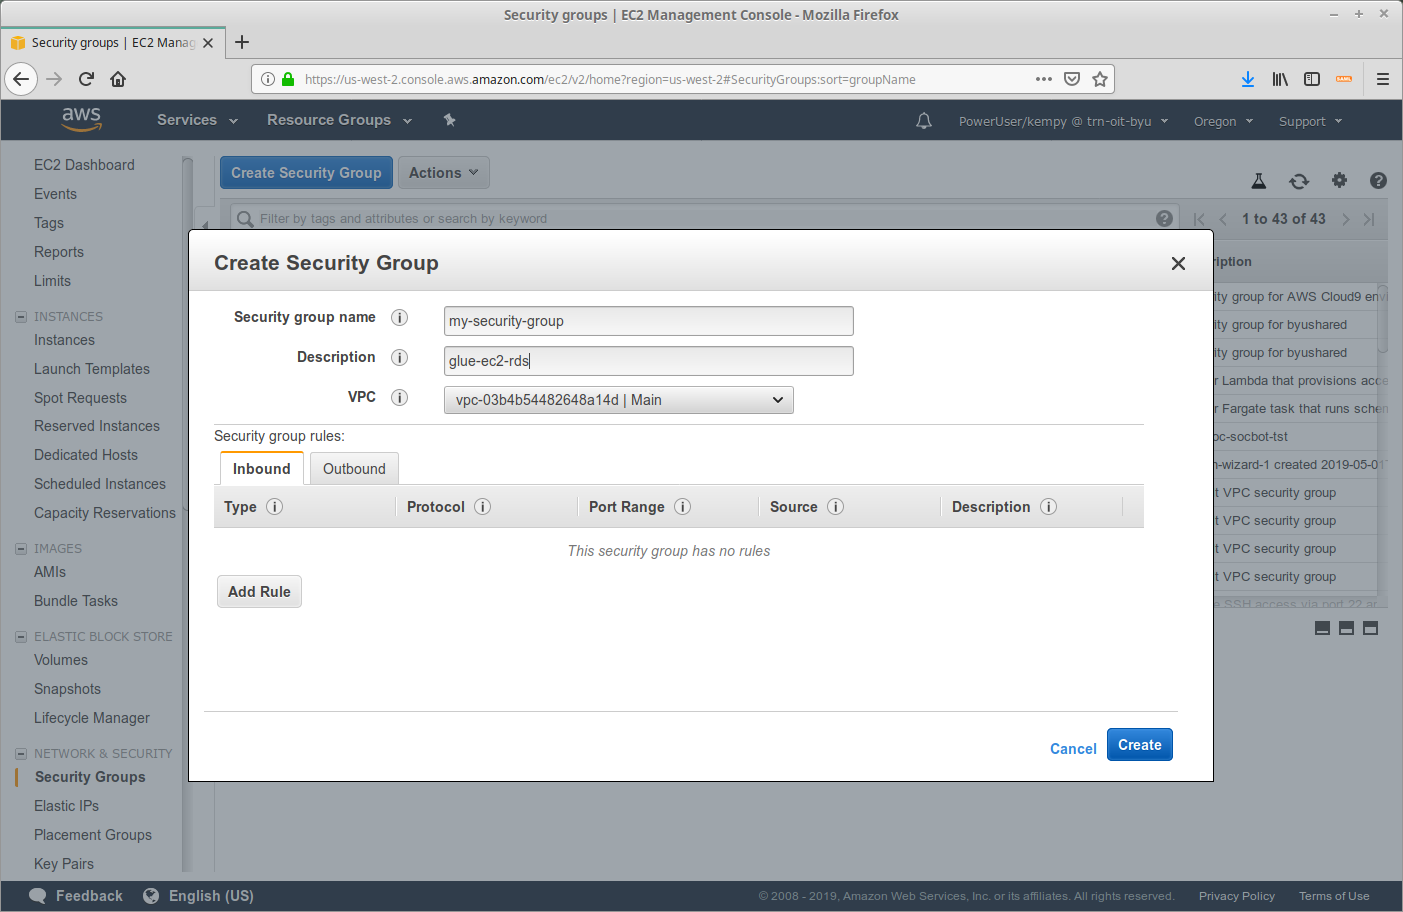Click the flask experiments icon
This screenshot has width=1403, height=912.
point(1259,181)
